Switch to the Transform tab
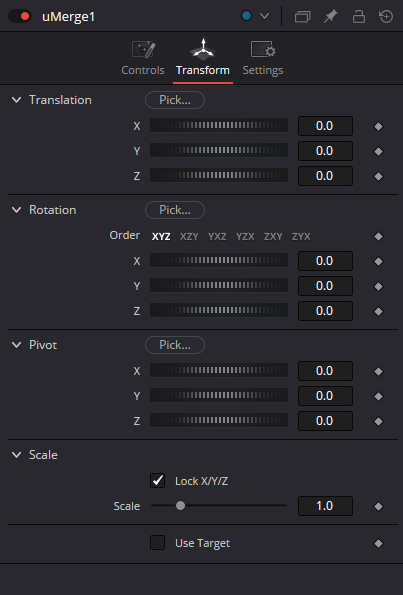403x595 pixels. (x=203, y=59)
